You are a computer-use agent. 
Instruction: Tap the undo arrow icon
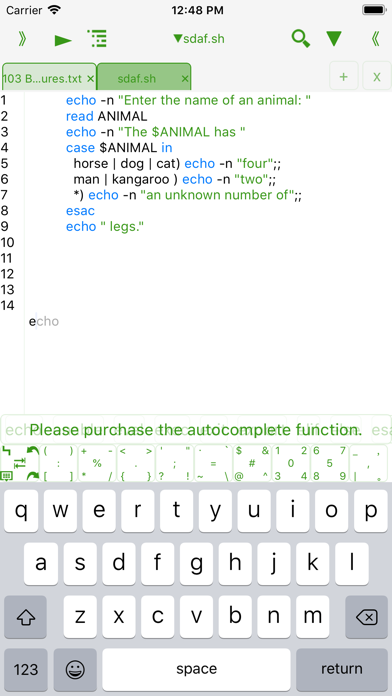coord(32,451)
